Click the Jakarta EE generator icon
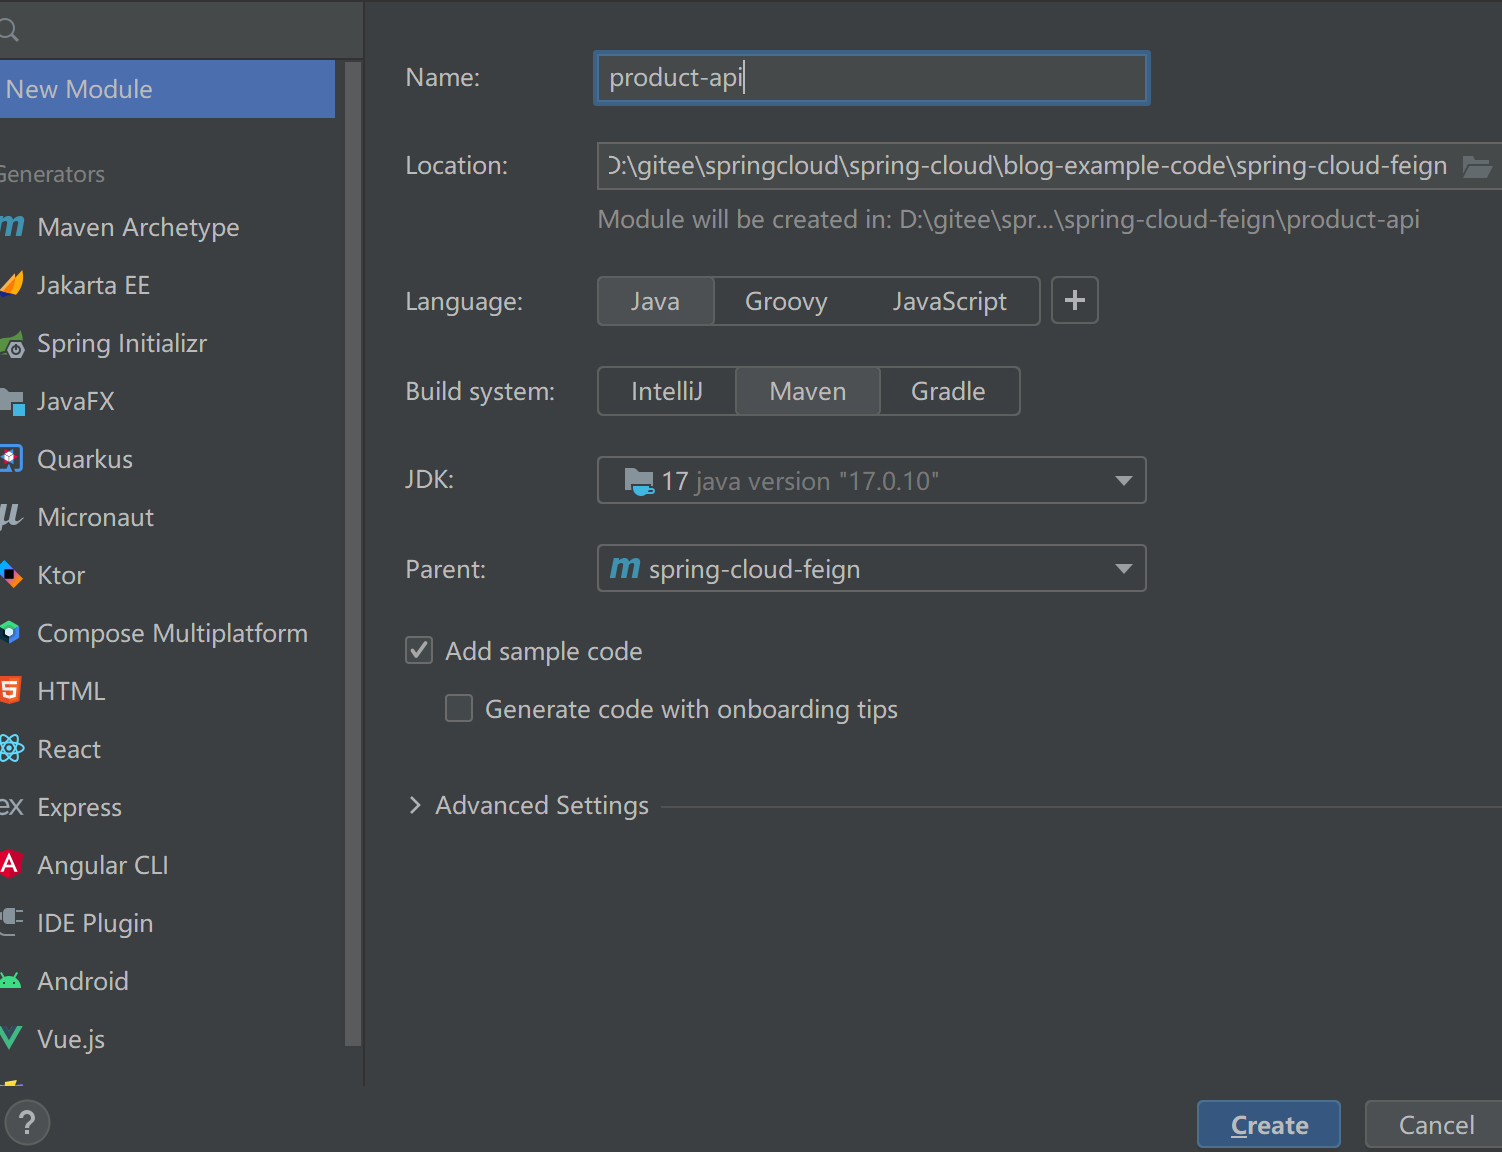 (12, 284)
